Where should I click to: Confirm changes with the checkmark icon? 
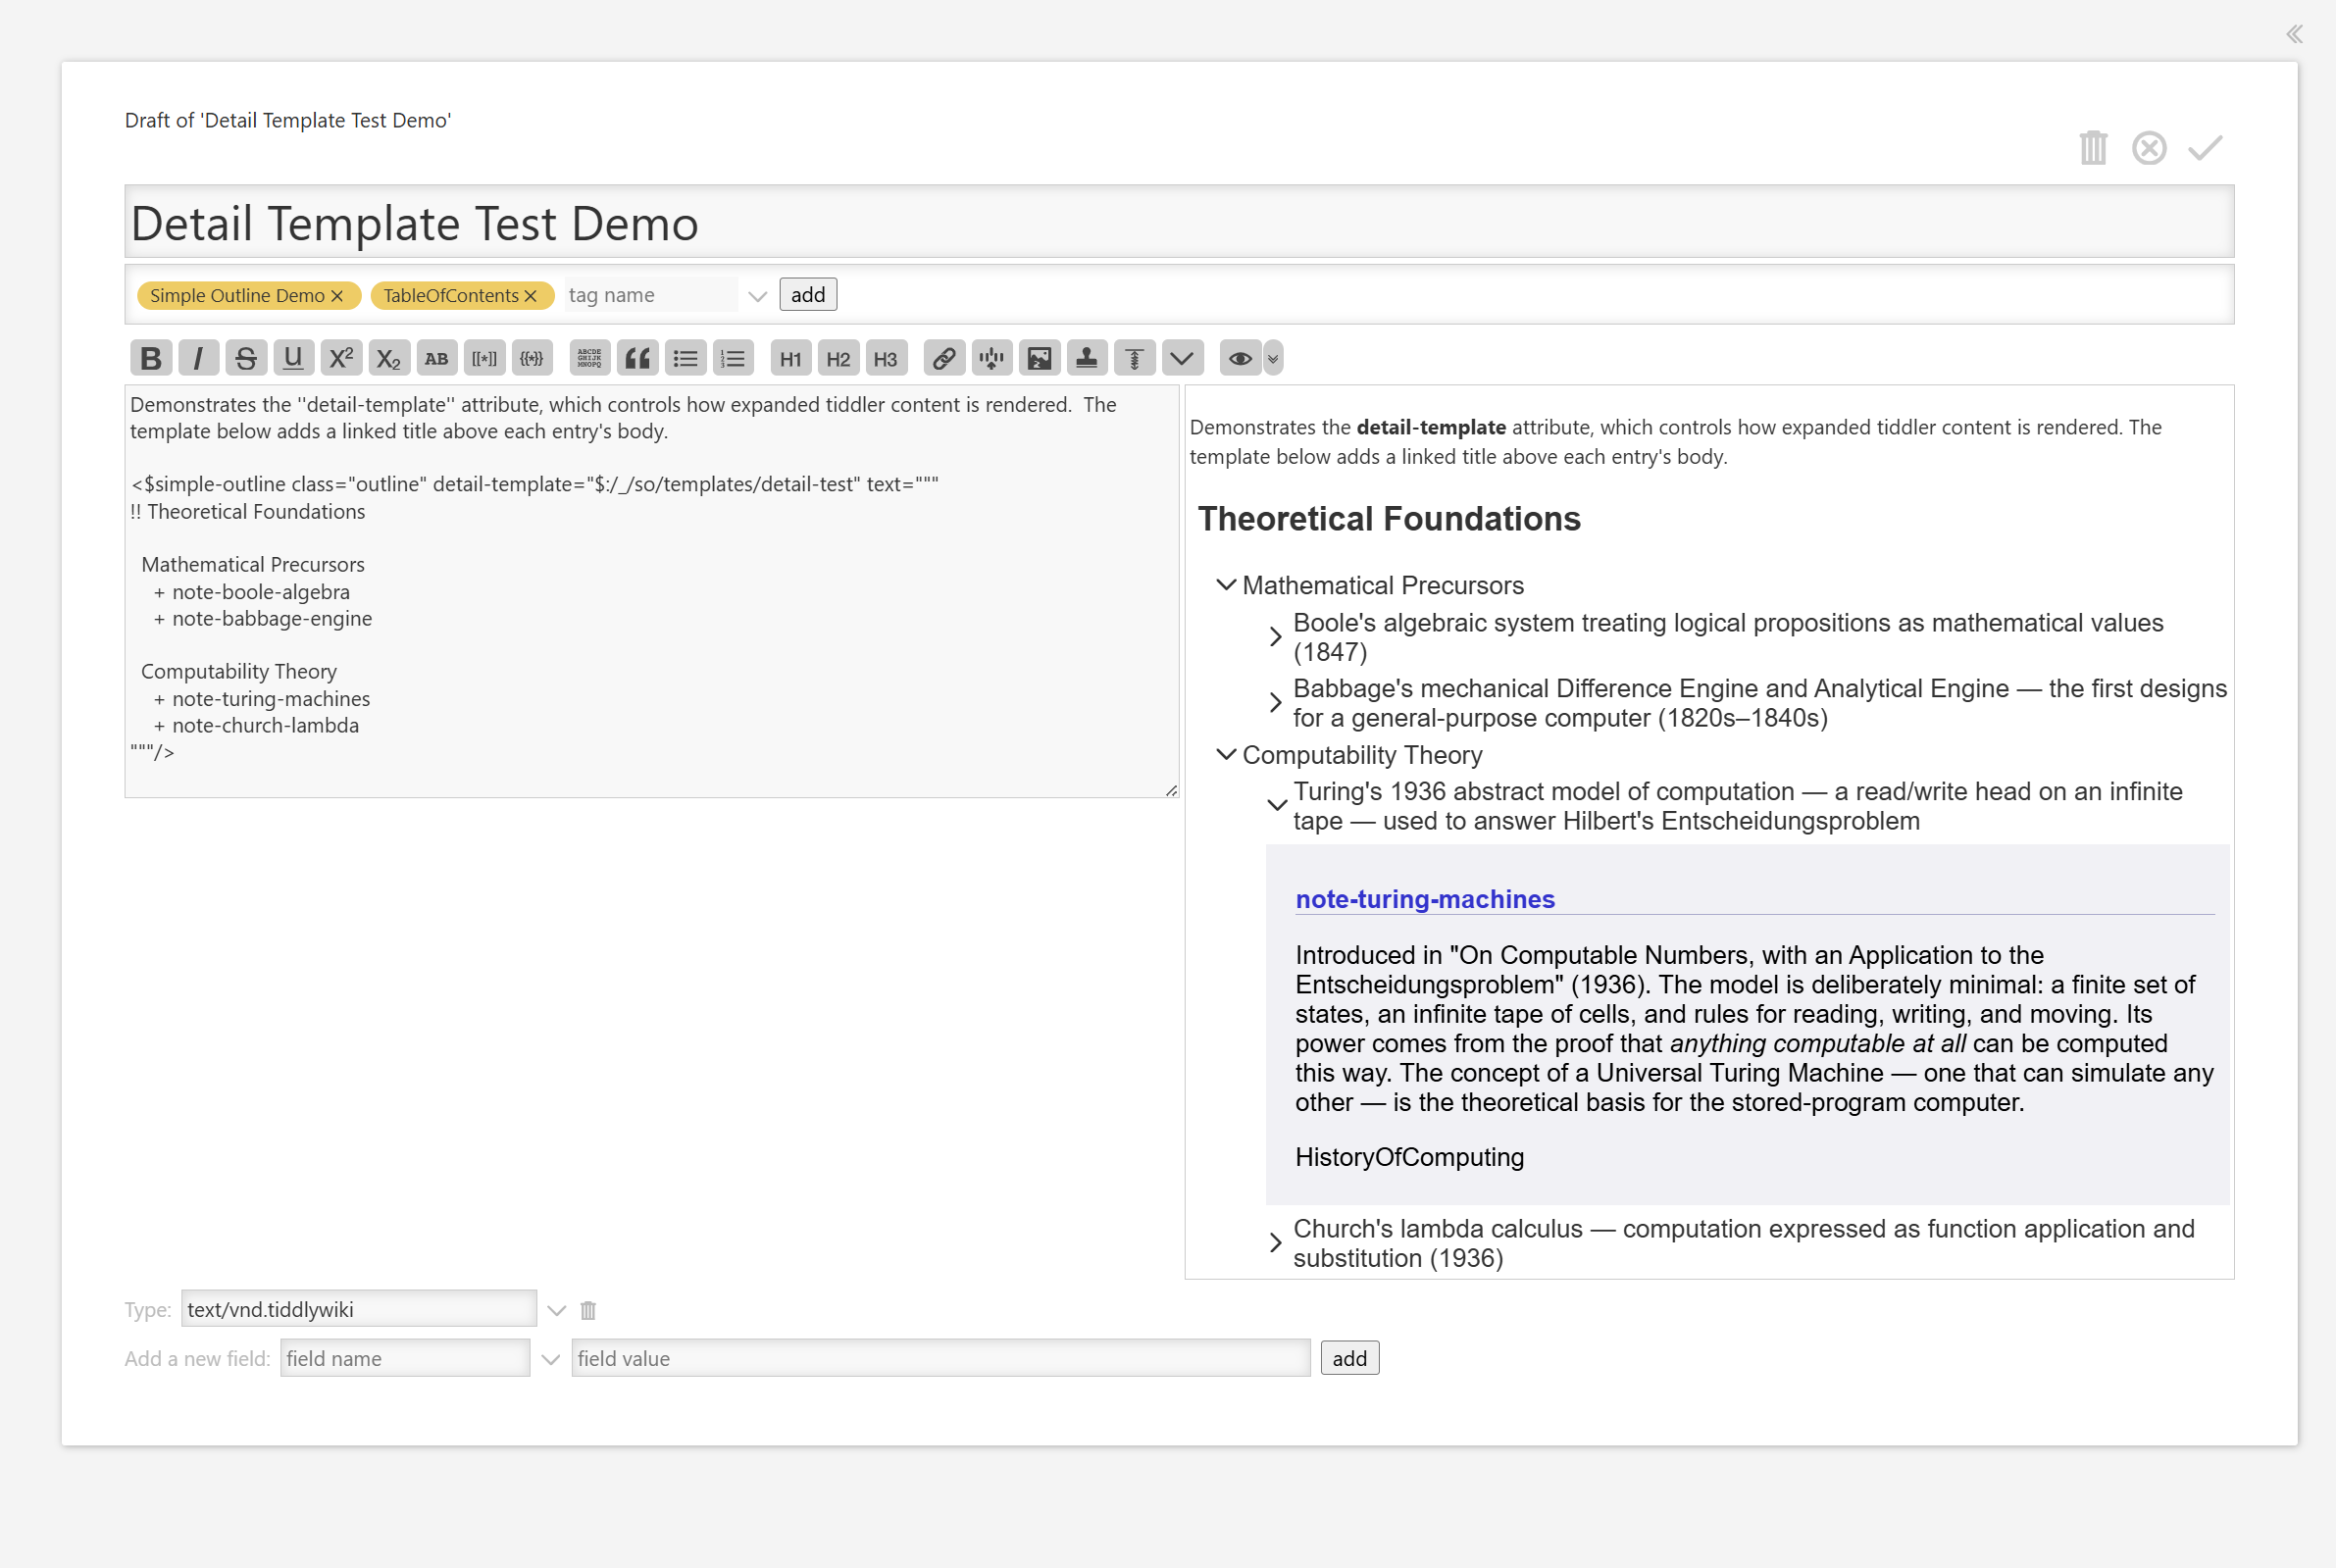pyautogui.click(x=2205, y=148)
